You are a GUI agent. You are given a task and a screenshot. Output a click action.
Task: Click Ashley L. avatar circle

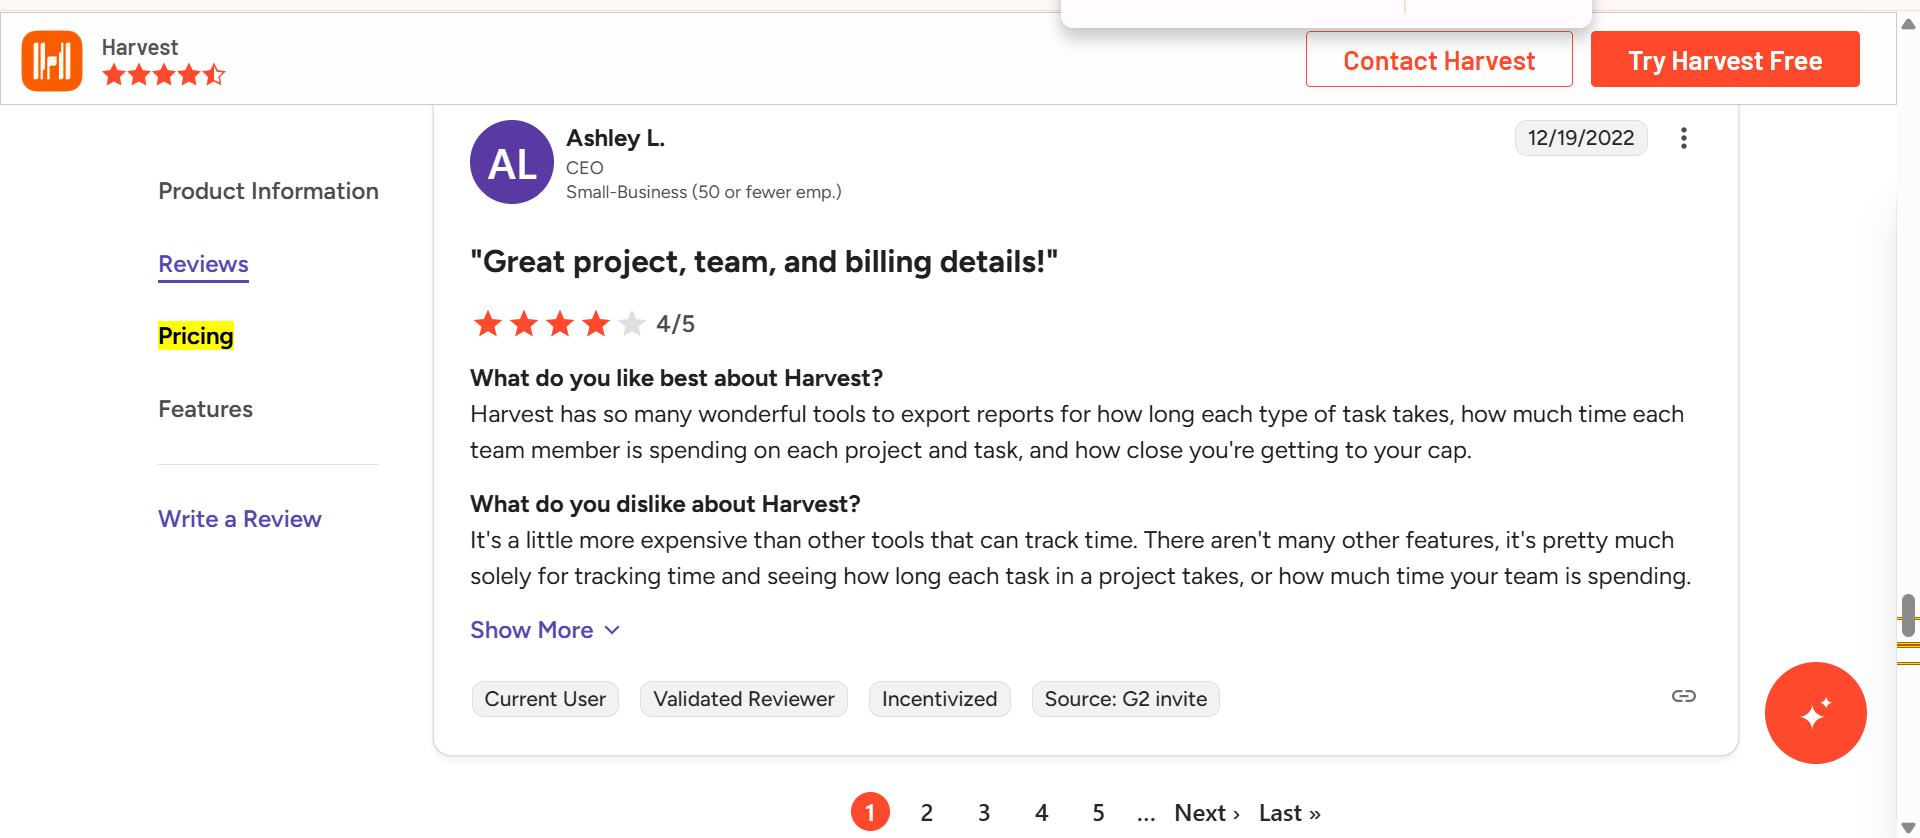click(512, 162)
